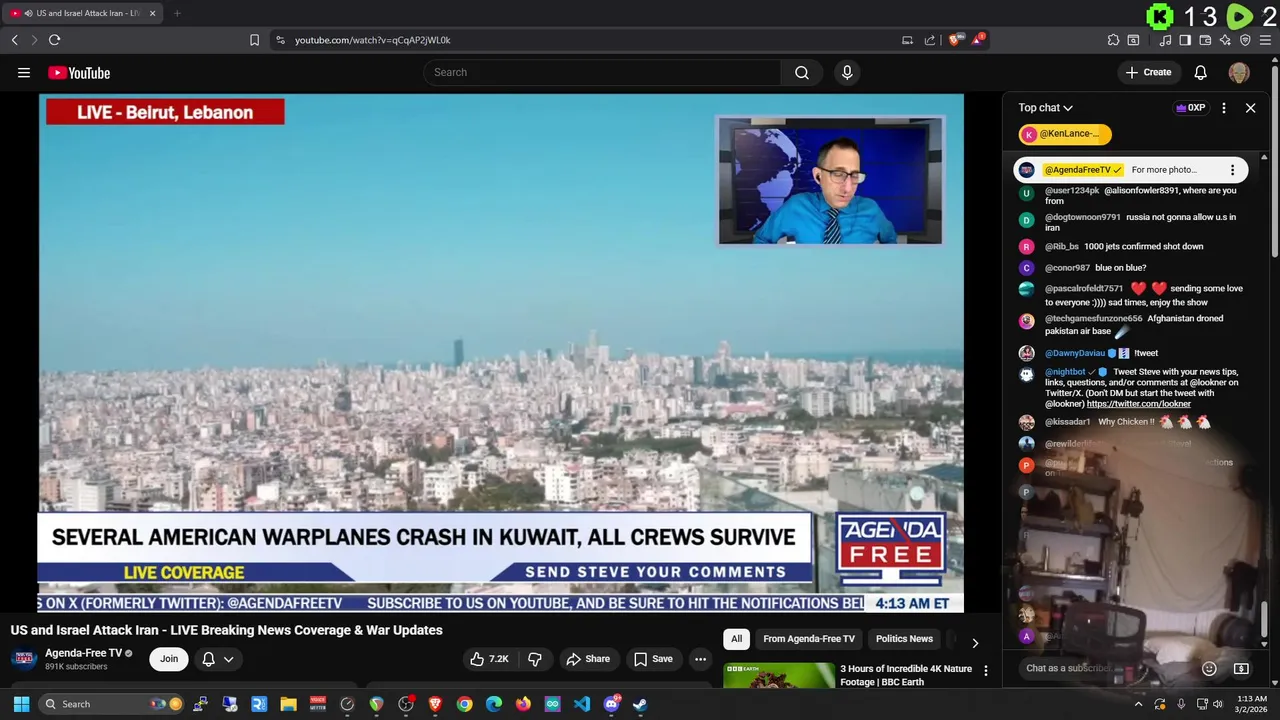Click the Windows taskbar search box
Image resolution: width=1280 pixels, height=720 pixels.
click(x=112, y=704)
